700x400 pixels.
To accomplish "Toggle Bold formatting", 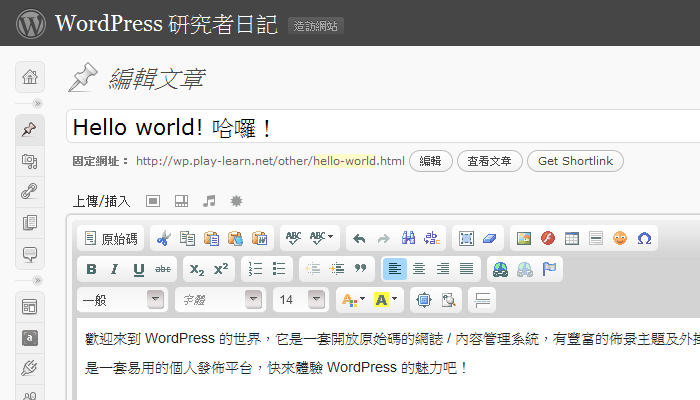I will point(92,269).
